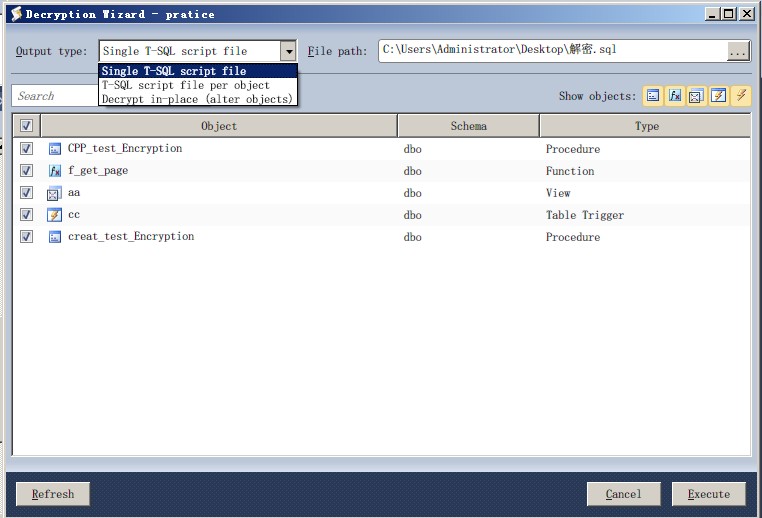Screen dimensions: 762x518
Task: Click the Decryption Wizard title bar icon
Action: tap(16, 14)
